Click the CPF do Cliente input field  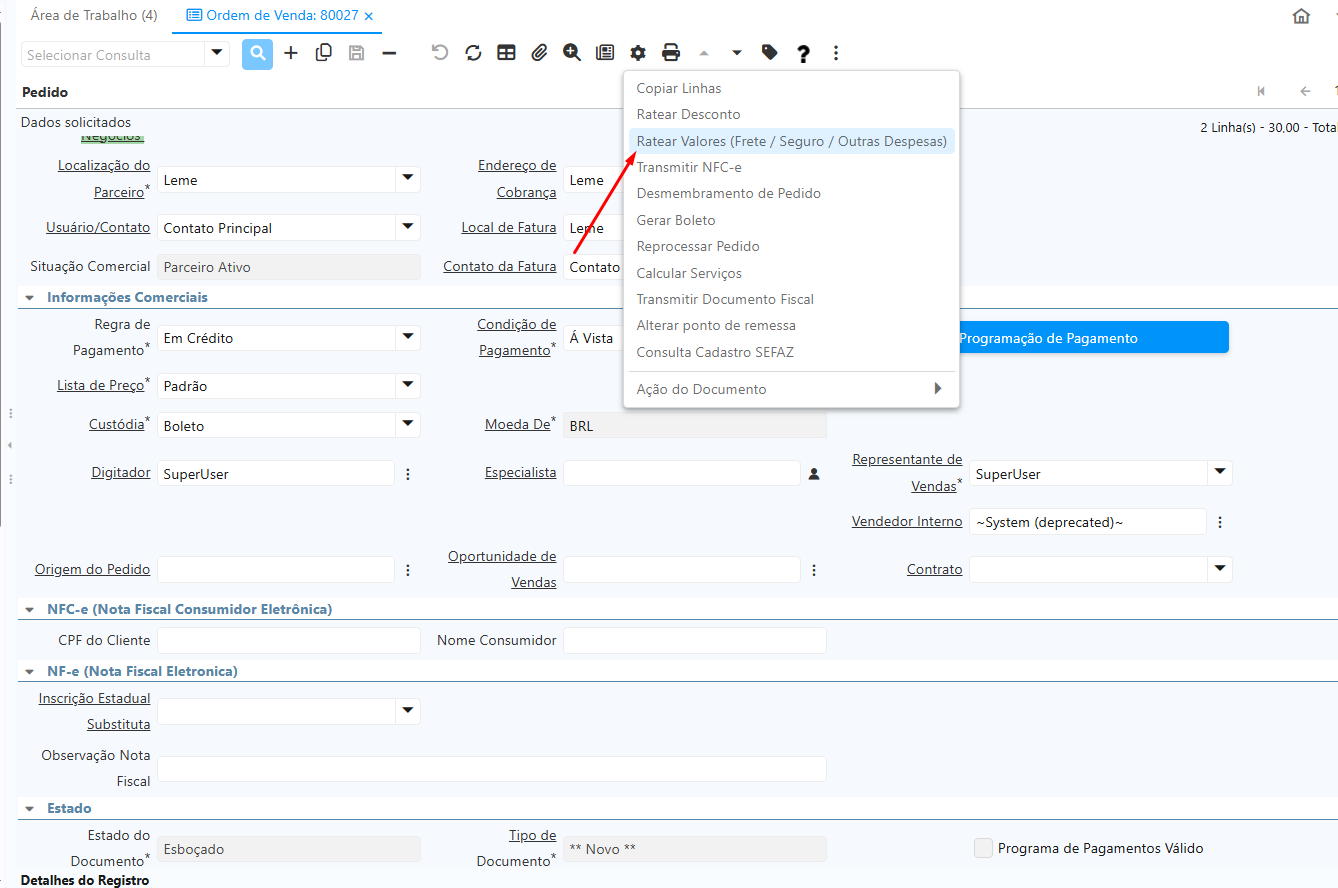289,641
